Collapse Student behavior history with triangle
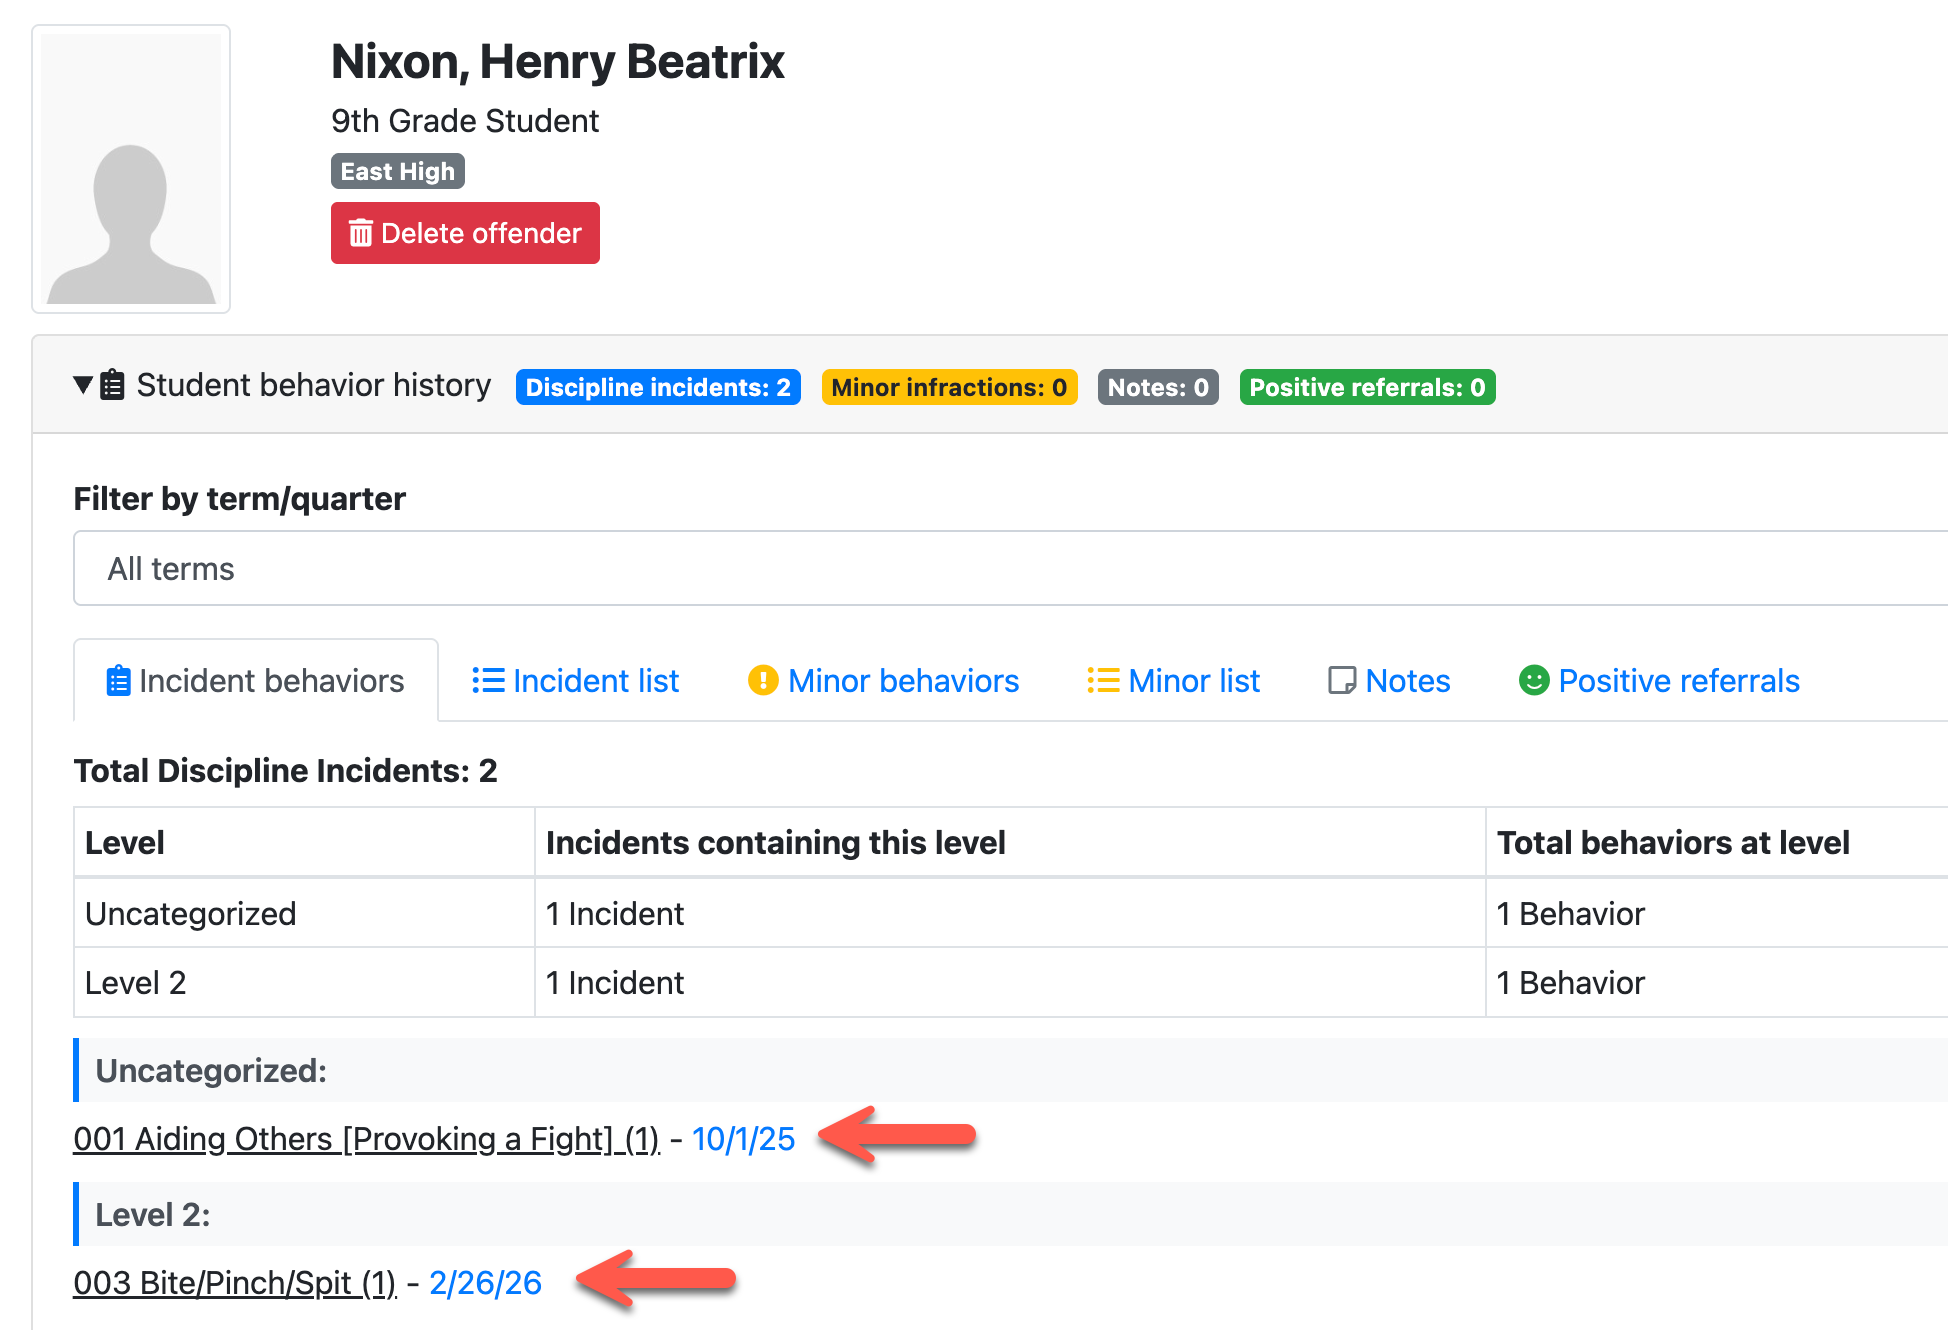1948x1330 pixels. 83,385
